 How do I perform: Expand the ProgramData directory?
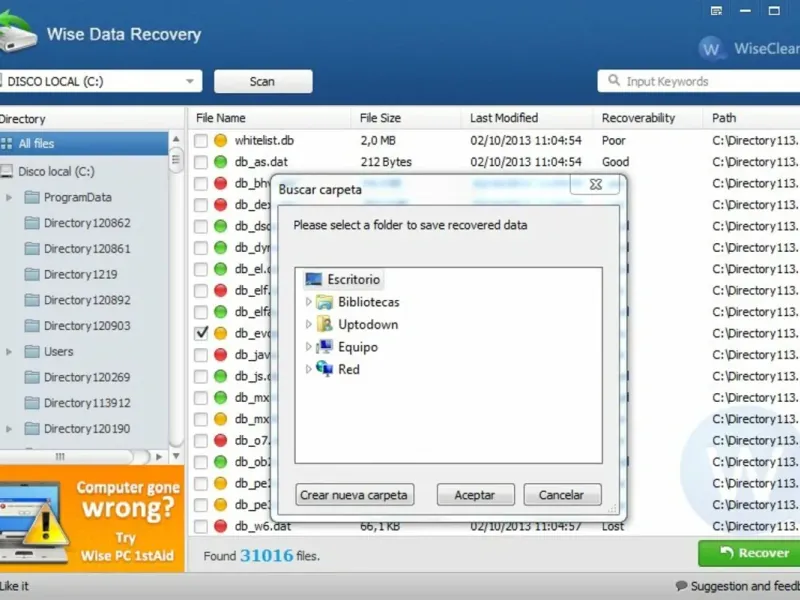(9, 197)
